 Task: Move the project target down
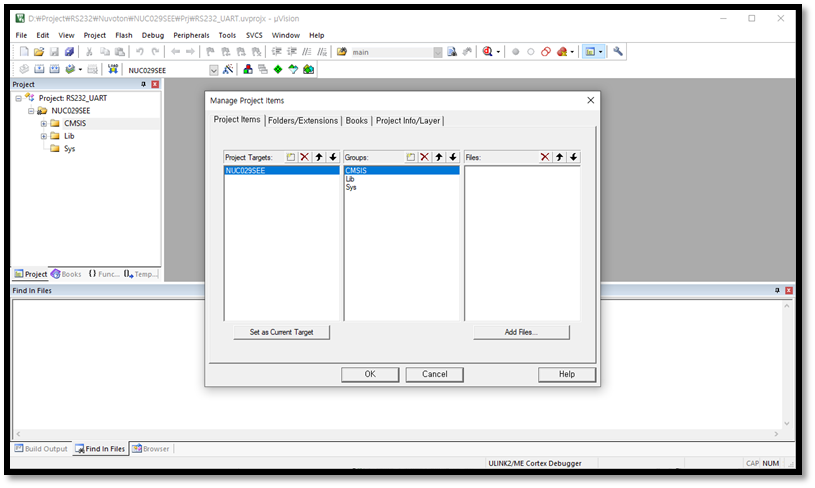point(333,157)
